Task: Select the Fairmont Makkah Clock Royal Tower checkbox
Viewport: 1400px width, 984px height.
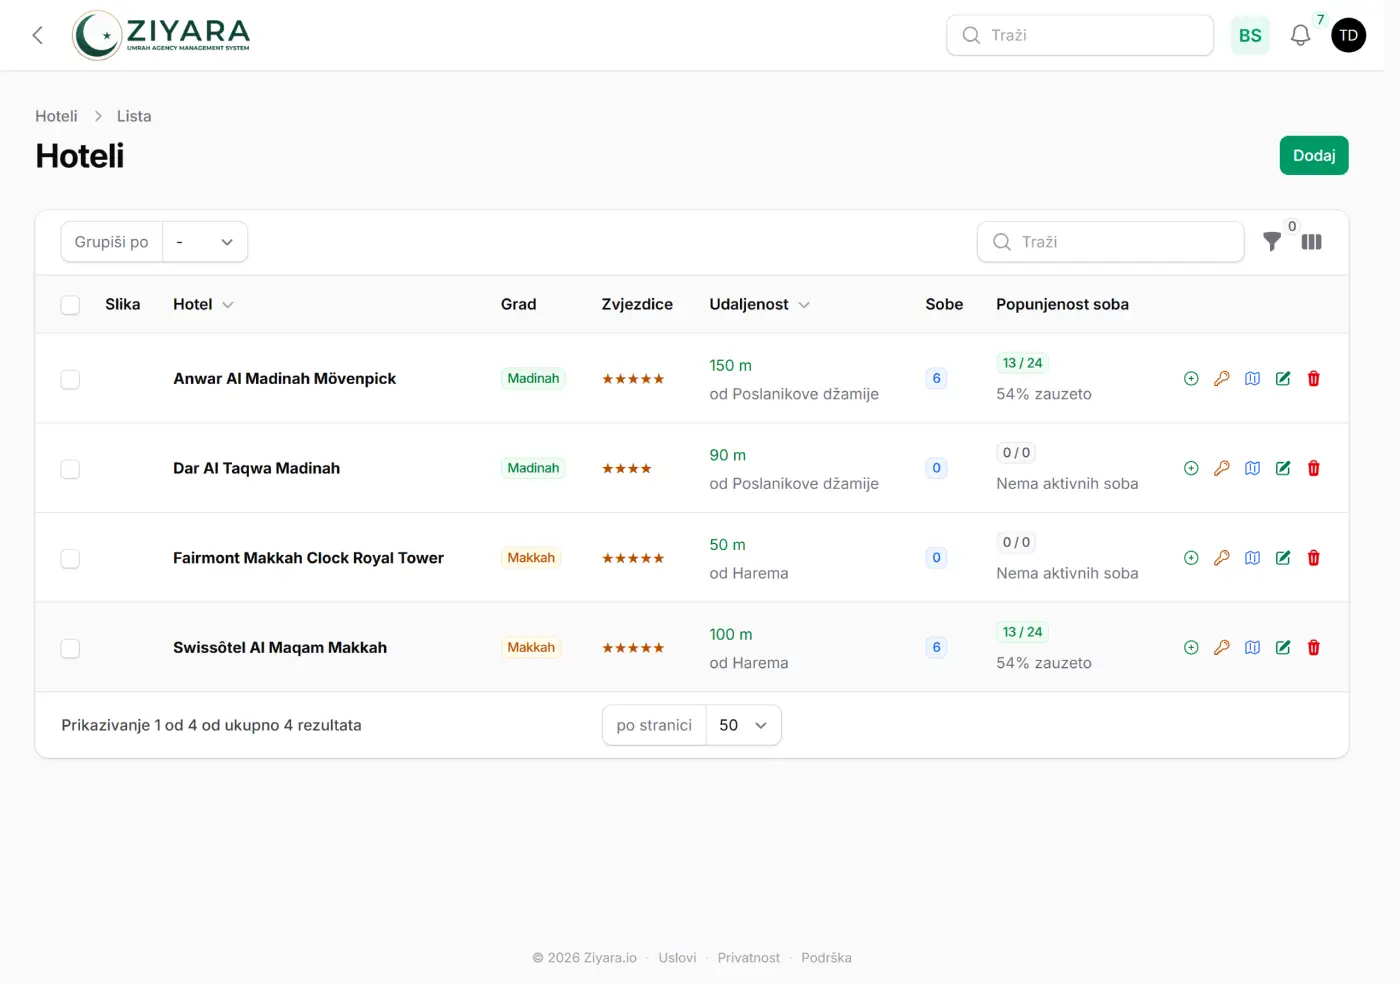Action: pyautogui.click(x=70, y=558)
